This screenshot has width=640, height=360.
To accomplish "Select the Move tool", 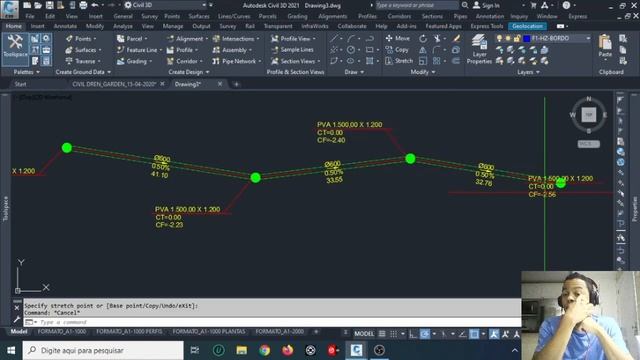I will 398,38.
